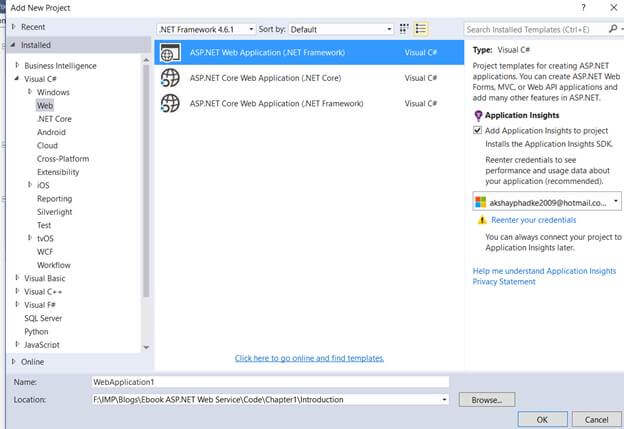Click the Cancel button
Image resolution: width=624 pixels, height=429 pixels.
point(597,419)
